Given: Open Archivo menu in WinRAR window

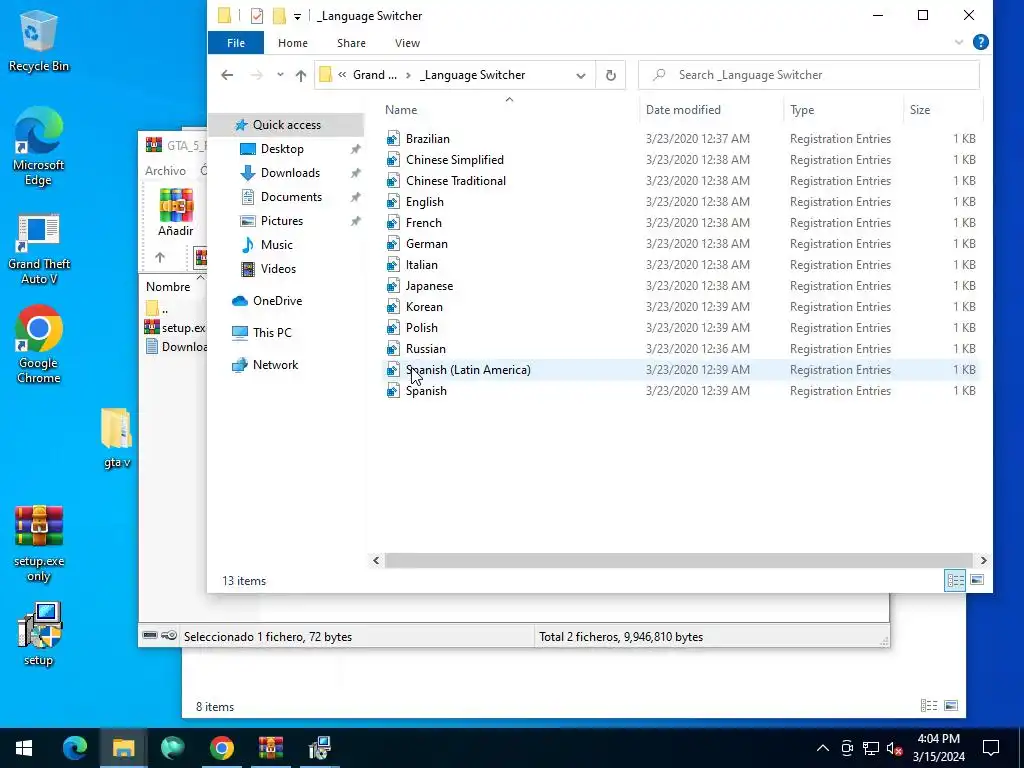Looking at the screenshot, I should 165,170.
